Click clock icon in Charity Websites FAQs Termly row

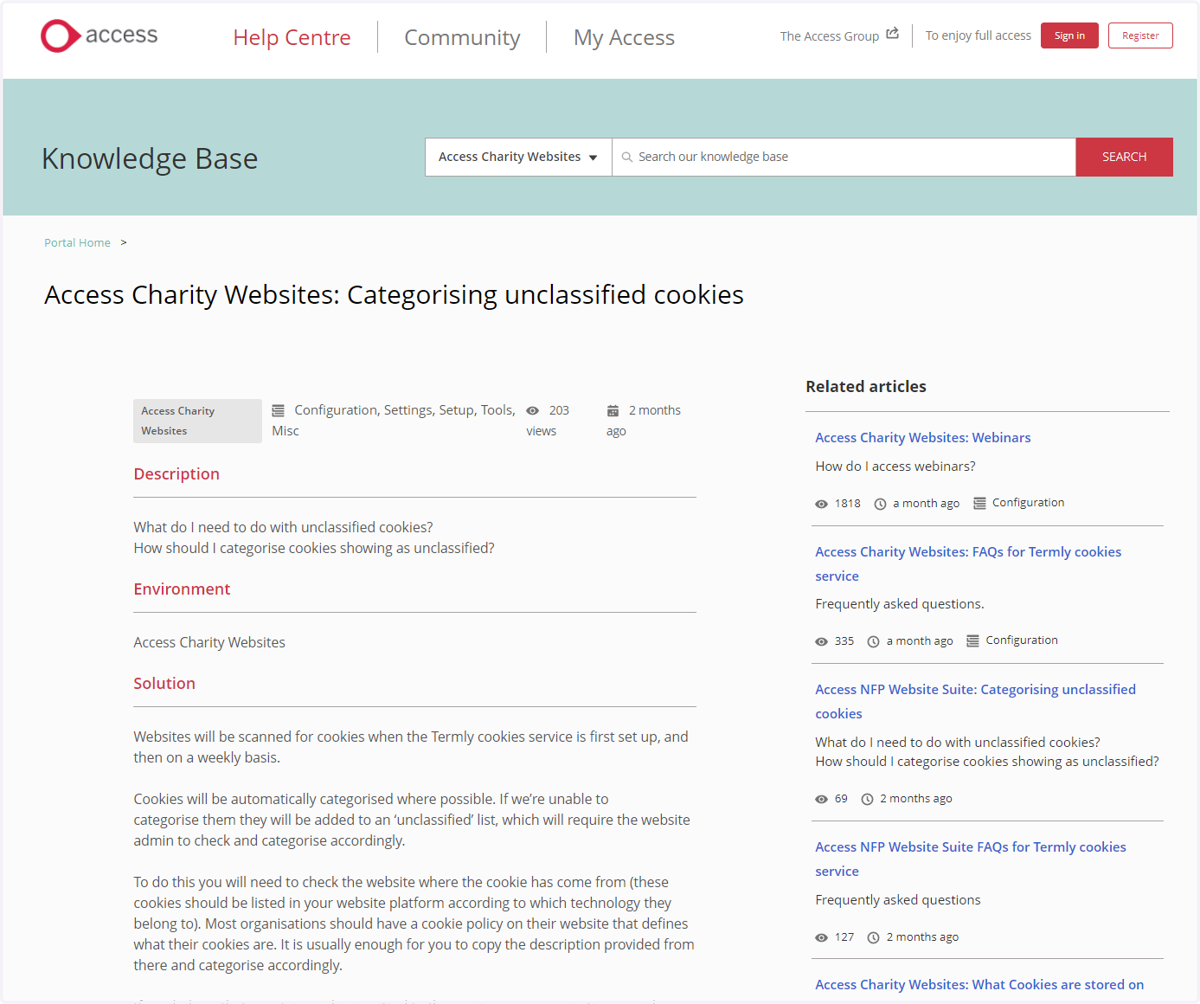(x=874, y=642)
